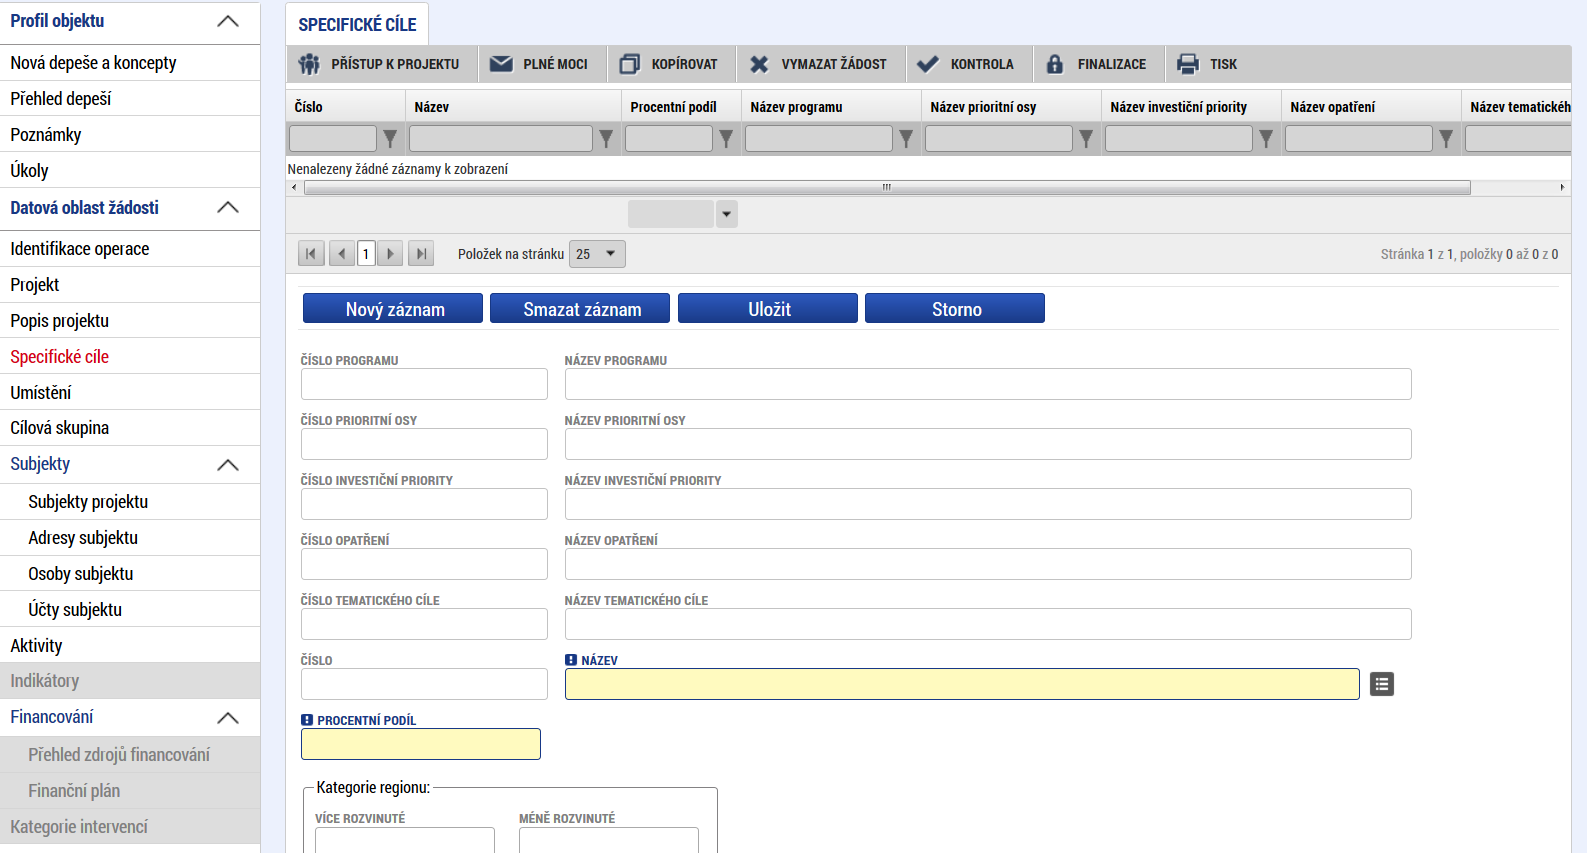The width and height of the screenshot is (1587, 853).
Task: Select the Specifické cíle tab
Action: tap(357, 24)
